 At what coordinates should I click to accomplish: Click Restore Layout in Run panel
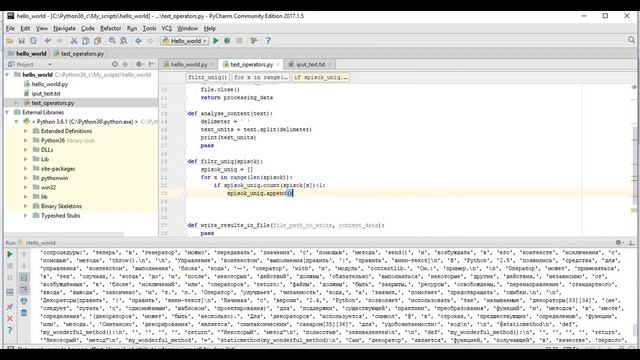(10, 292)
